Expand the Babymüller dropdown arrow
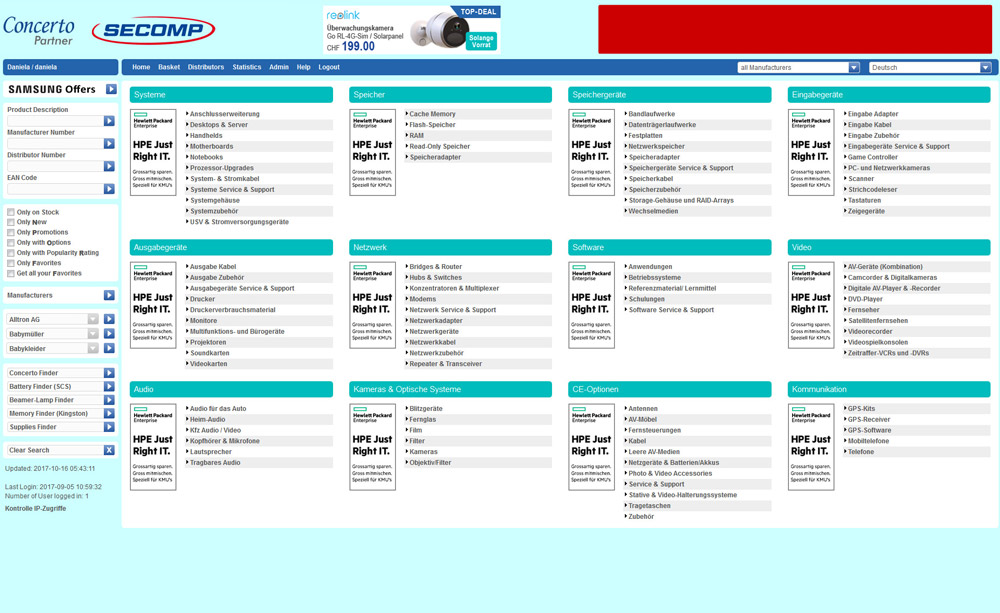 click(x=93, y=334)
